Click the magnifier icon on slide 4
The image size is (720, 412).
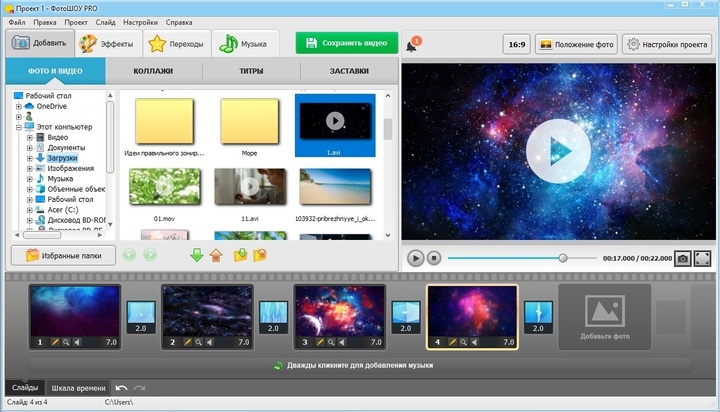(463, 342)
